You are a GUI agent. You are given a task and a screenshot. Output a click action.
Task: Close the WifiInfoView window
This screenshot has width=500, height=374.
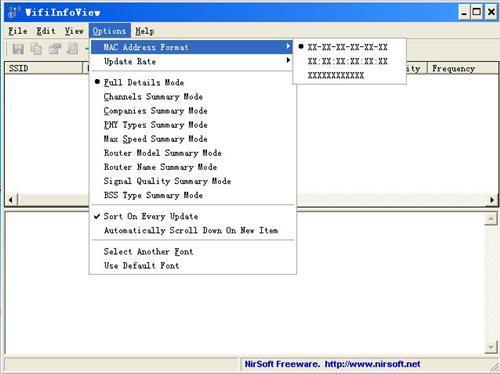(491, 12)
